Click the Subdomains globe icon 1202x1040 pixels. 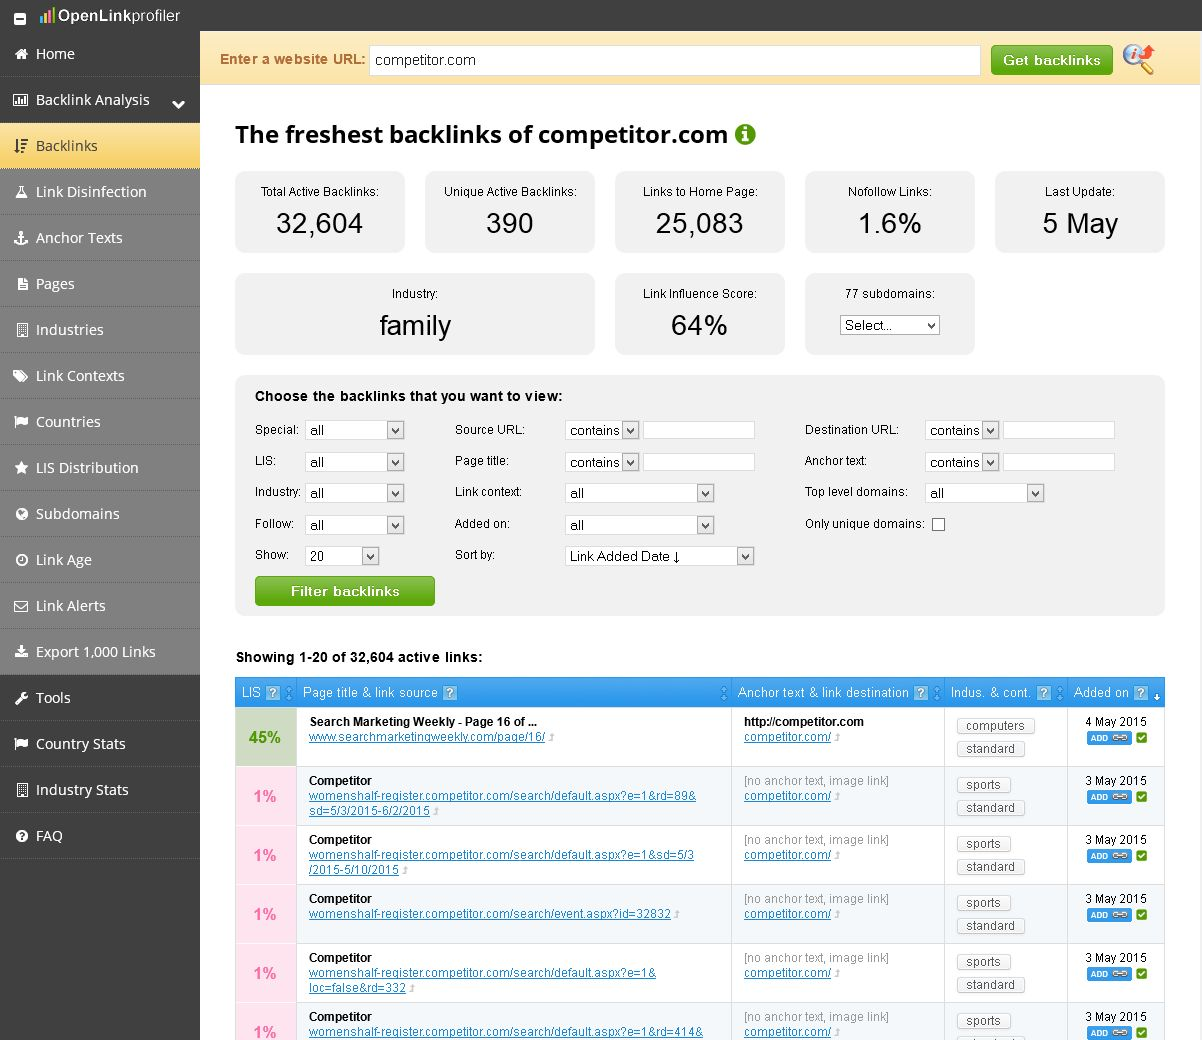click(x=20, y=514)
